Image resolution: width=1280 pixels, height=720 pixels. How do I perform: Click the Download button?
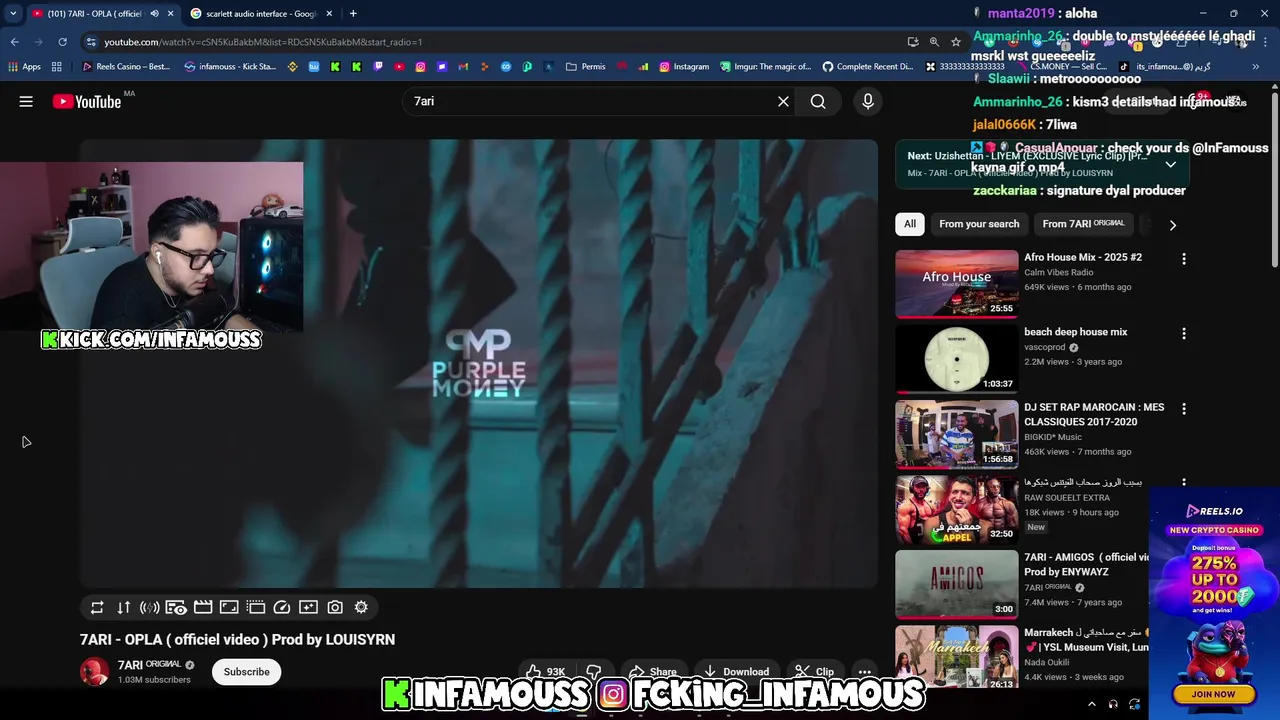[736, 672]
